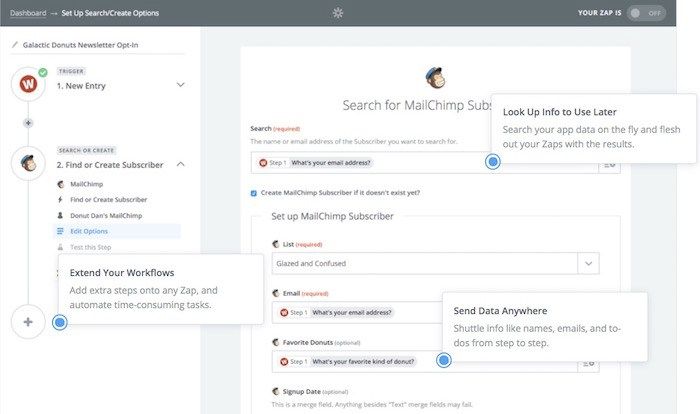
Task: Click the Step 1 Wufoo icon in Search field
Action: pyautogui.click(x=263, y=163)
